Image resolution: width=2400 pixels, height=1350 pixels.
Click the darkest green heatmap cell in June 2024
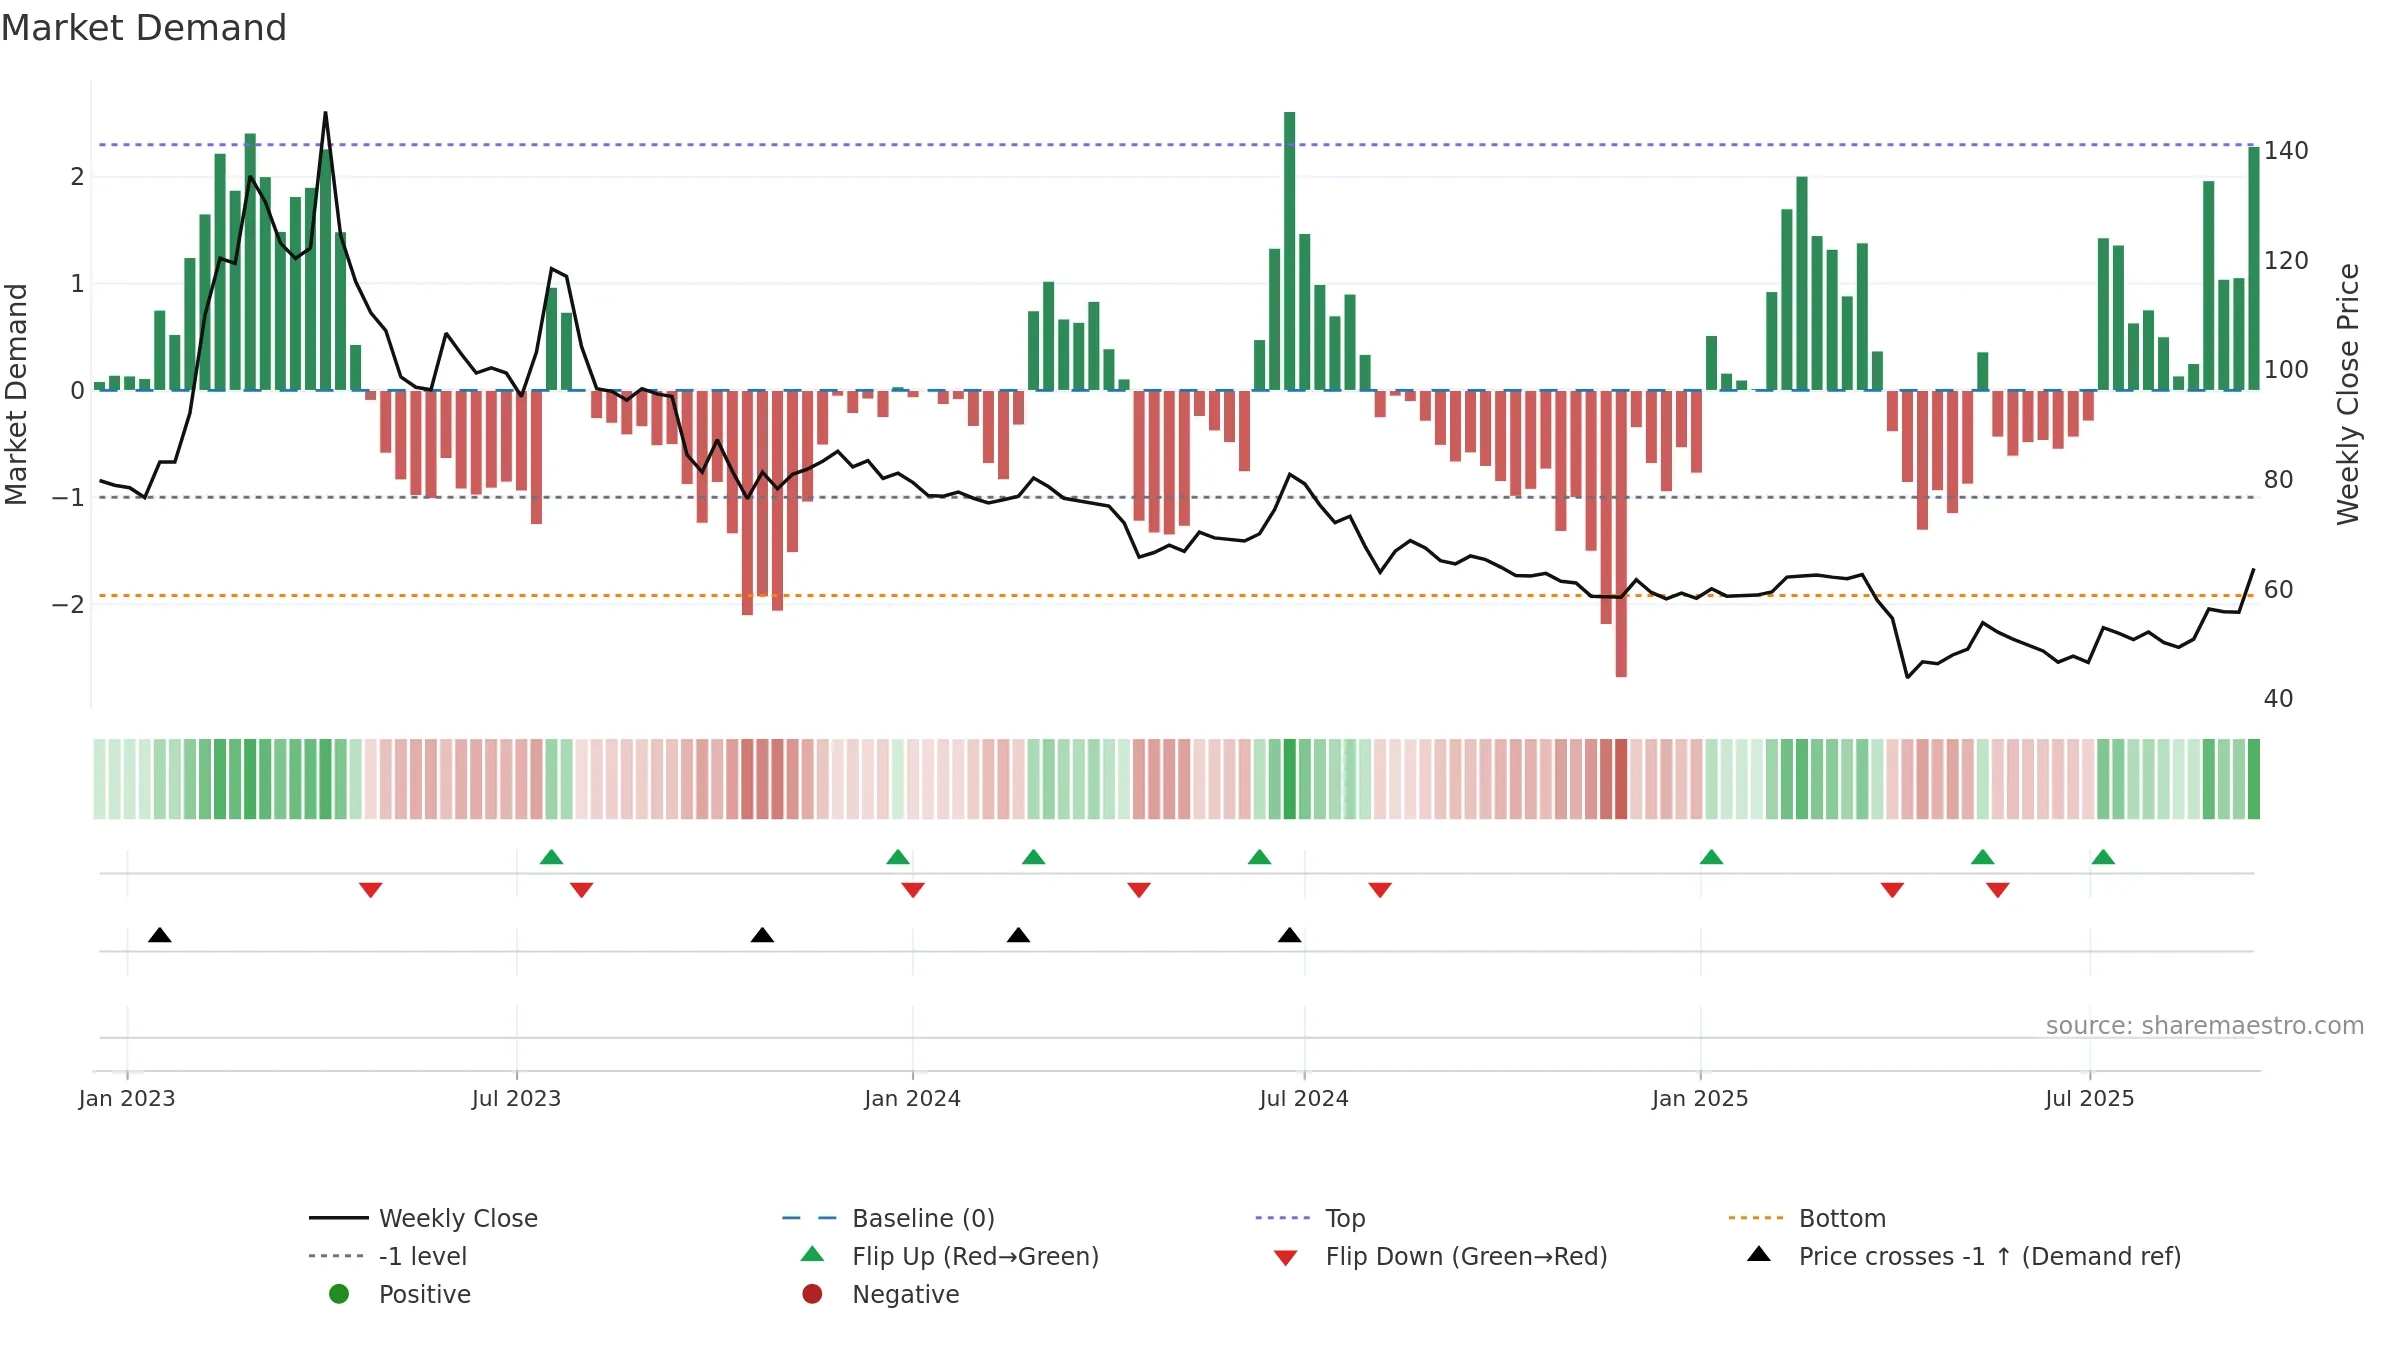(1290, 779)
